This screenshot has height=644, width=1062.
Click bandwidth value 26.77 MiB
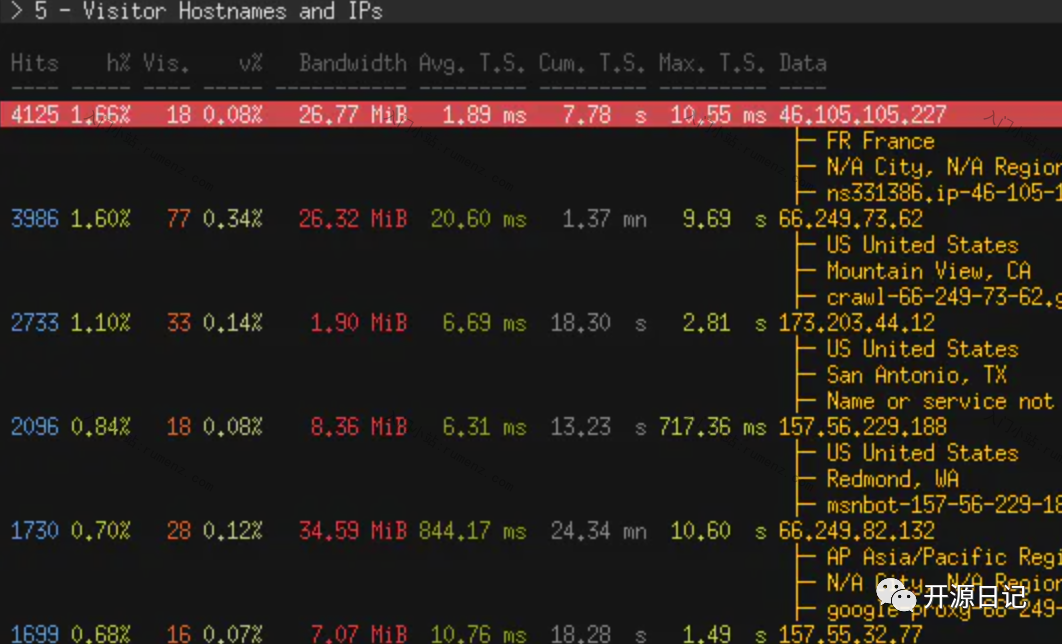[x=353, y=114]
